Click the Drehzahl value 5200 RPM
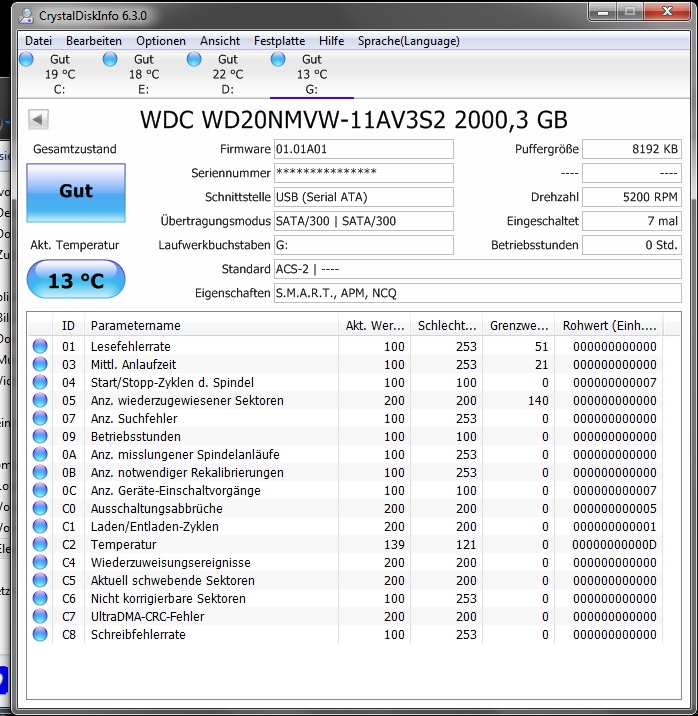This screenshot has height=716, width=698. [x=632, y=197]
